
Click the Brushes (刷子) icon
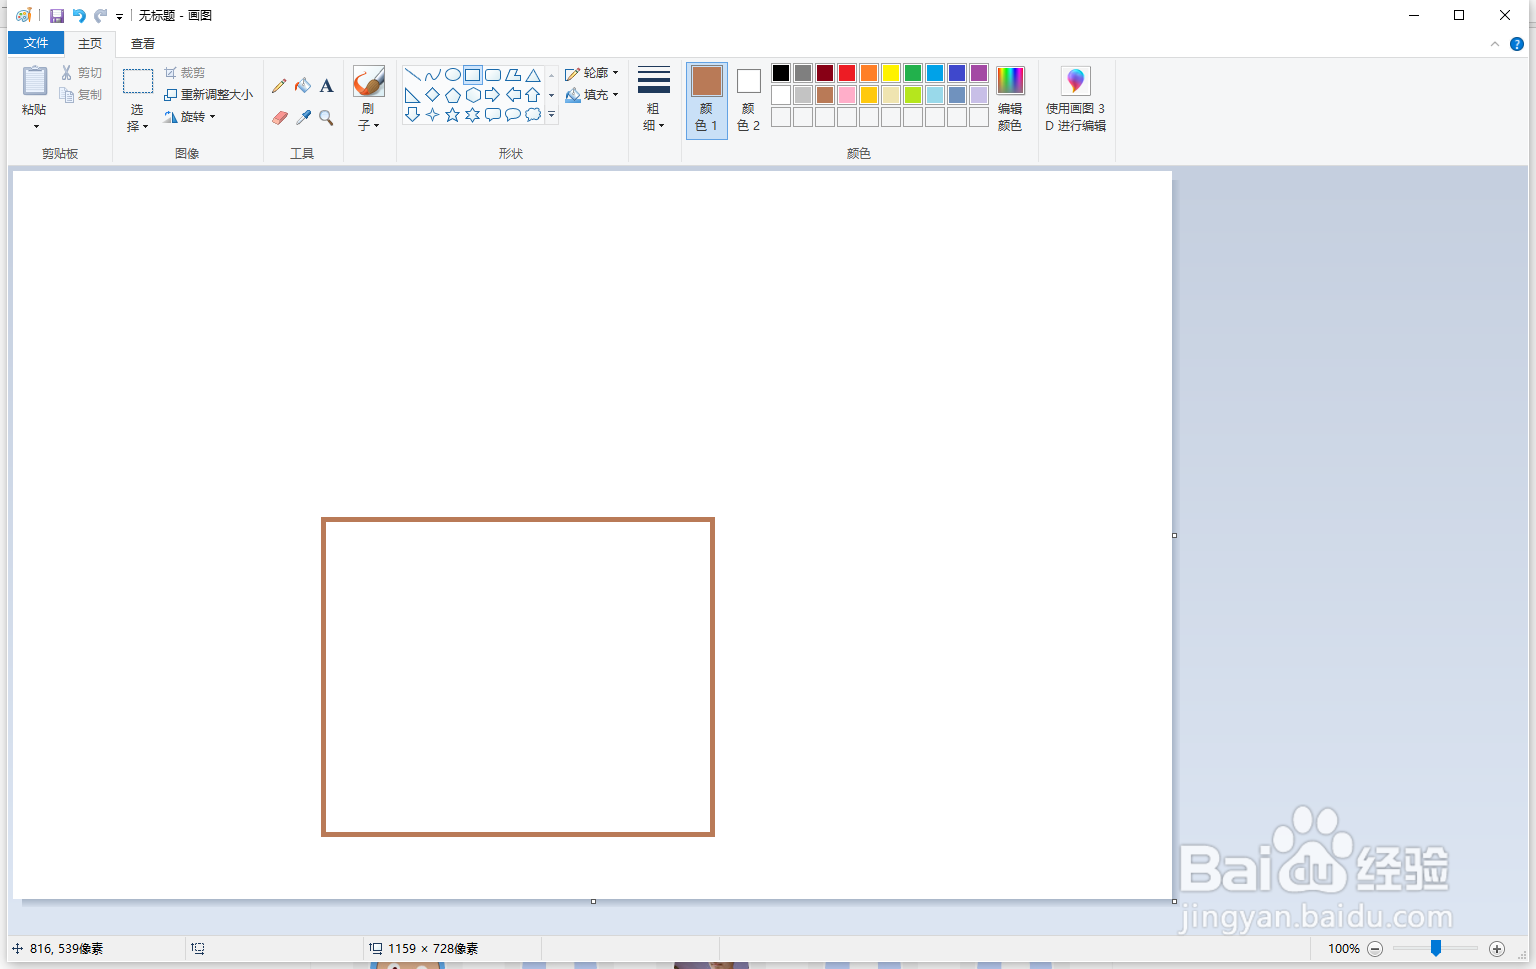click(x=369, y=82)
